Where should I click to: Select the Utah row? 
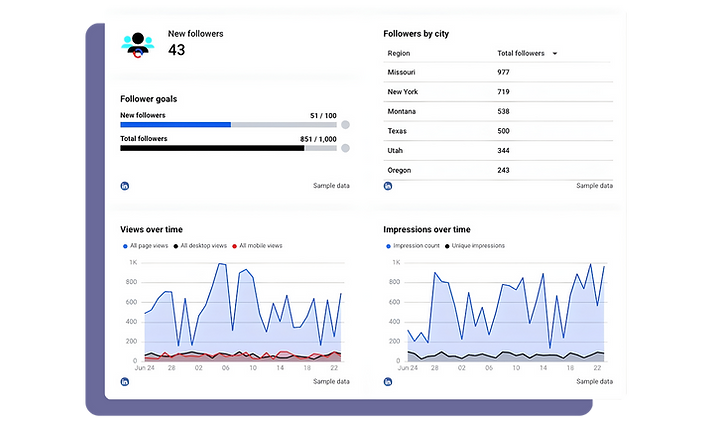[498, 151]
